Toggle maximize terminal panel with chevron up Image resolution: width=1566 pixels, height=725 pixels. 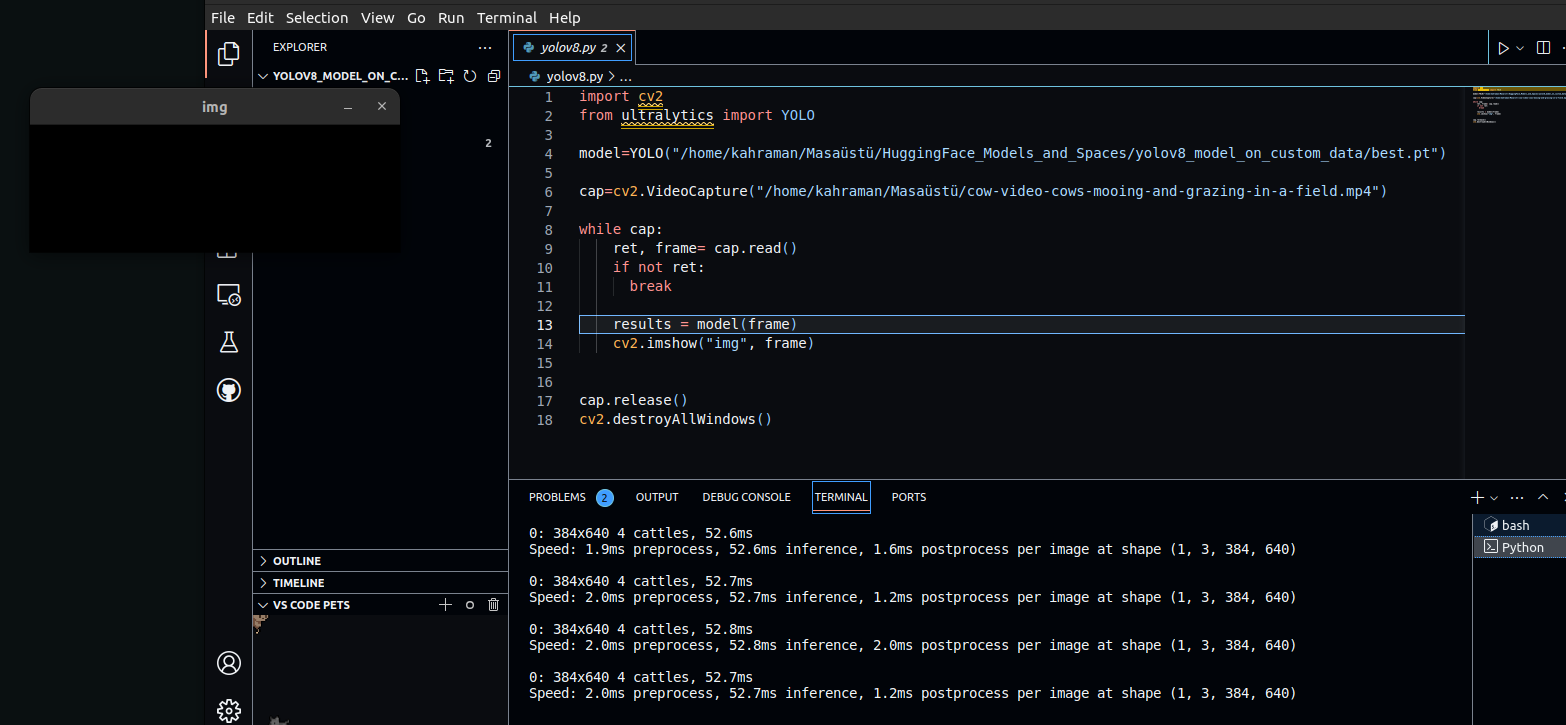(x=1543, y=497)
